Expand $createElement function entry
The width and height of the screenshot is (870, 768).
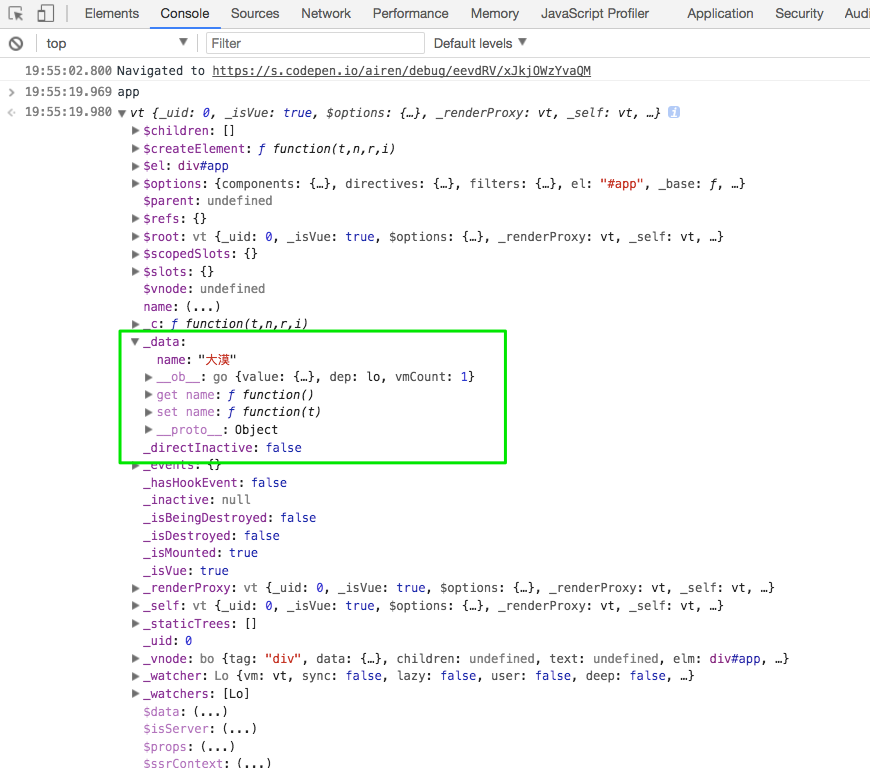coord(135,148)
